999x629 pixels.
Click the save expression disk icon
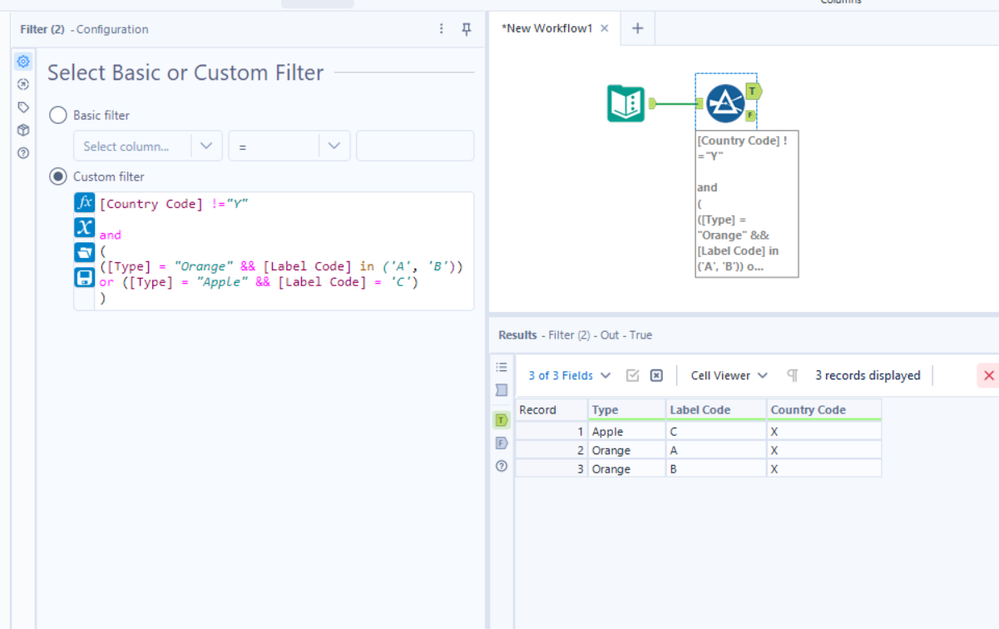pyautogui.click(x=84, y=277)
